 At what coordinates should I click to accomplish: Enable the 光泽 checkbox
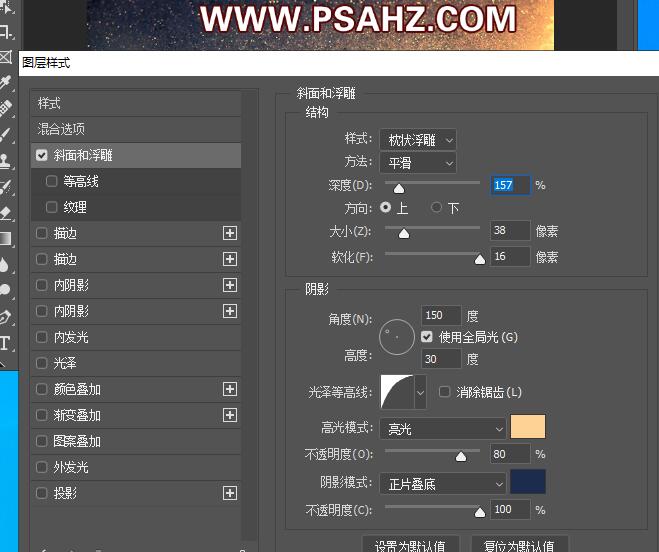coord(42,363)
